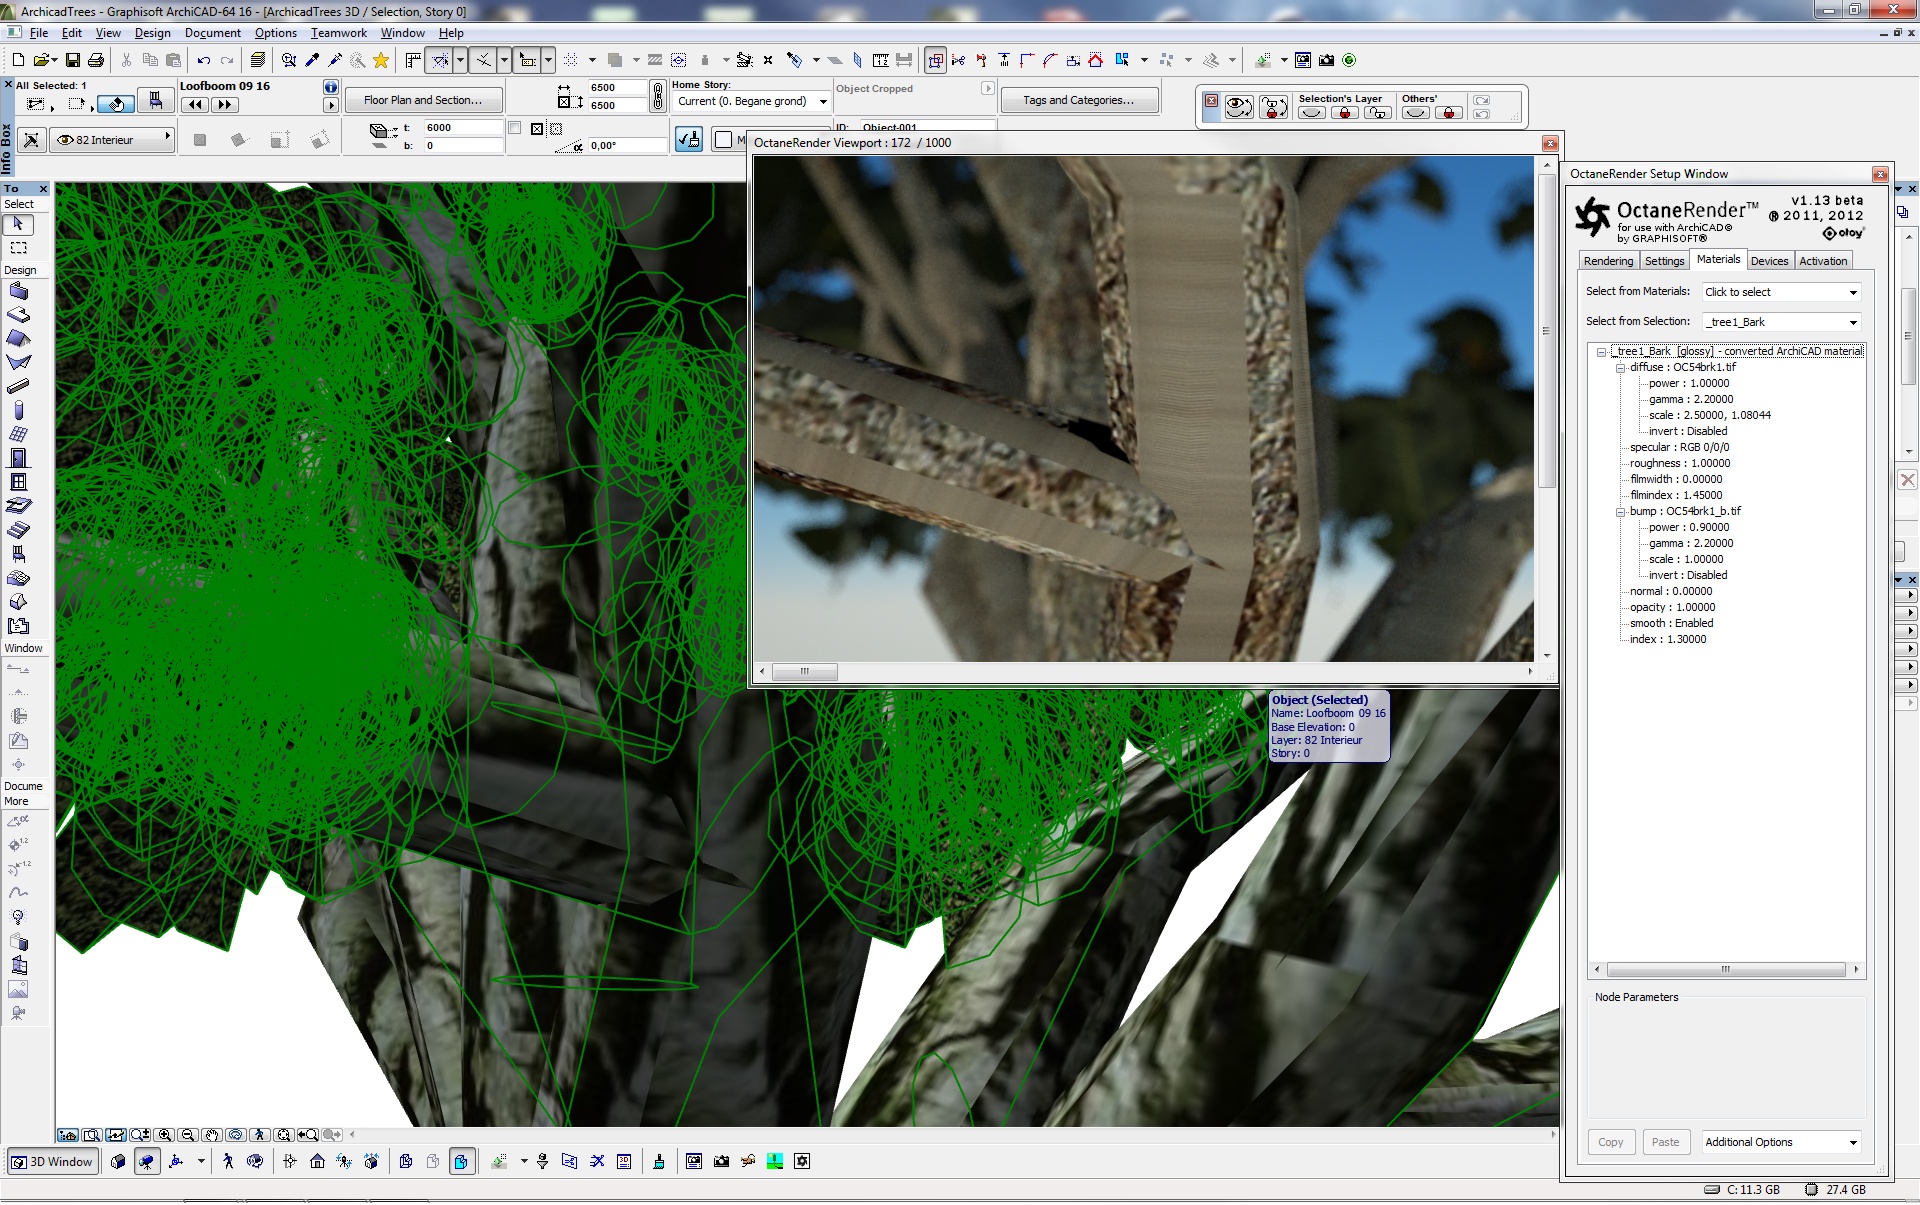Toggle the chain link dimensions lock
The image size is (1920, 1205).
[x=657, y=96]
